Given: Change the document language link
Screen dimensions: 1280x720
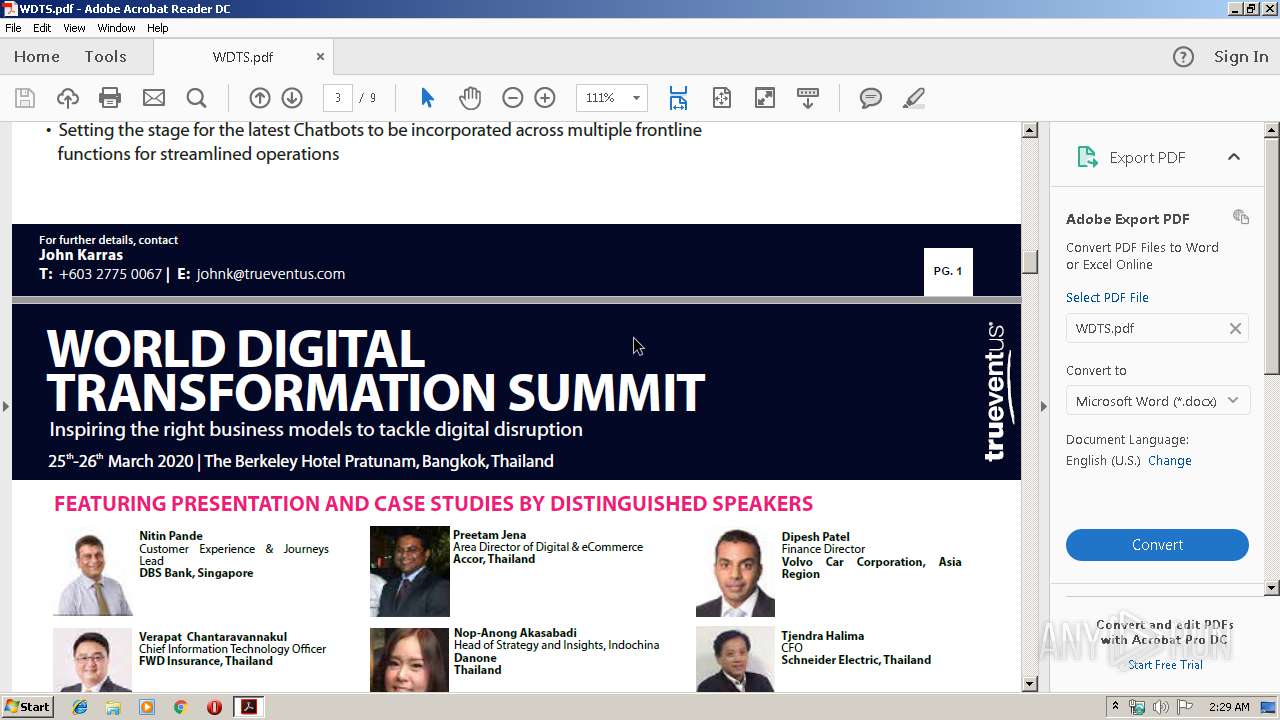Looking at the screenshot, I should pyautogui.click(x=1170, y=461).
